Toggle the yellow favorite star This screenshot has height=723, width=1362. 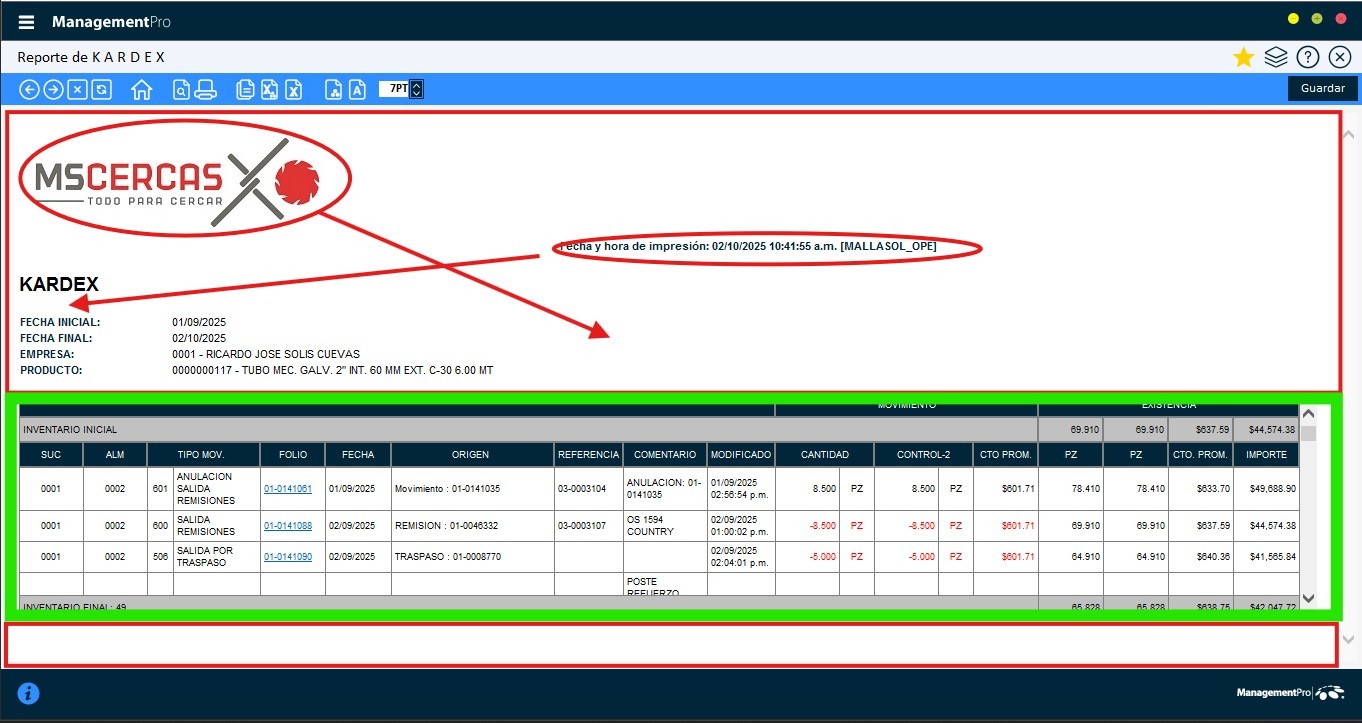click(x=1243, y=58)
